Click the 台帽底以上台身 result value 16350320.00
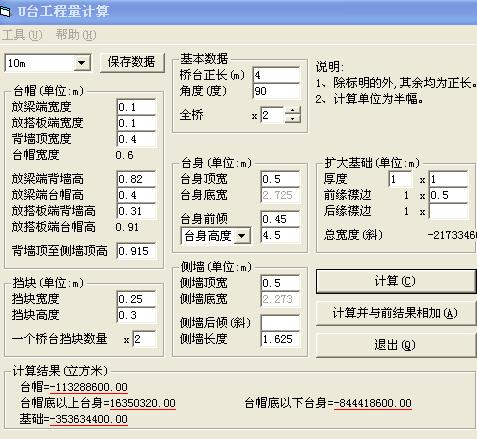 click(x=143, y=403)
